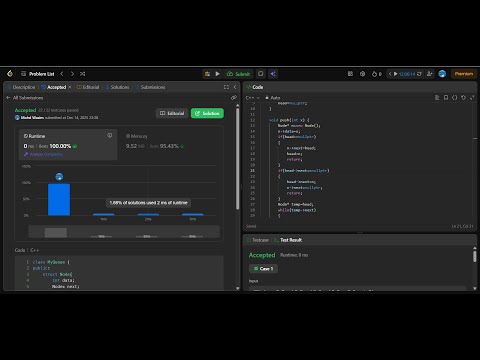
Task: Invite a collaborator with add-person icon
Action: [x=430, y=74]
